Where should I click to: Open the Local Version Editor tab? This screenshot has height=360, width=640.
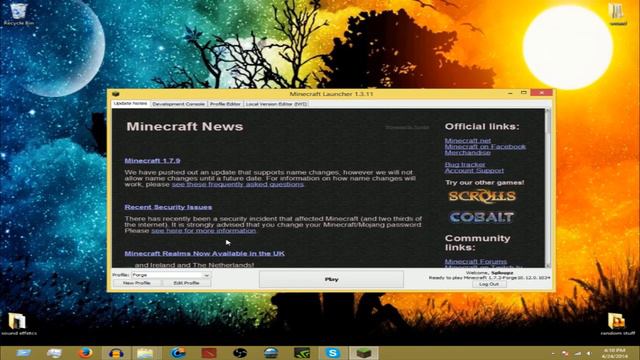[276, 104]
